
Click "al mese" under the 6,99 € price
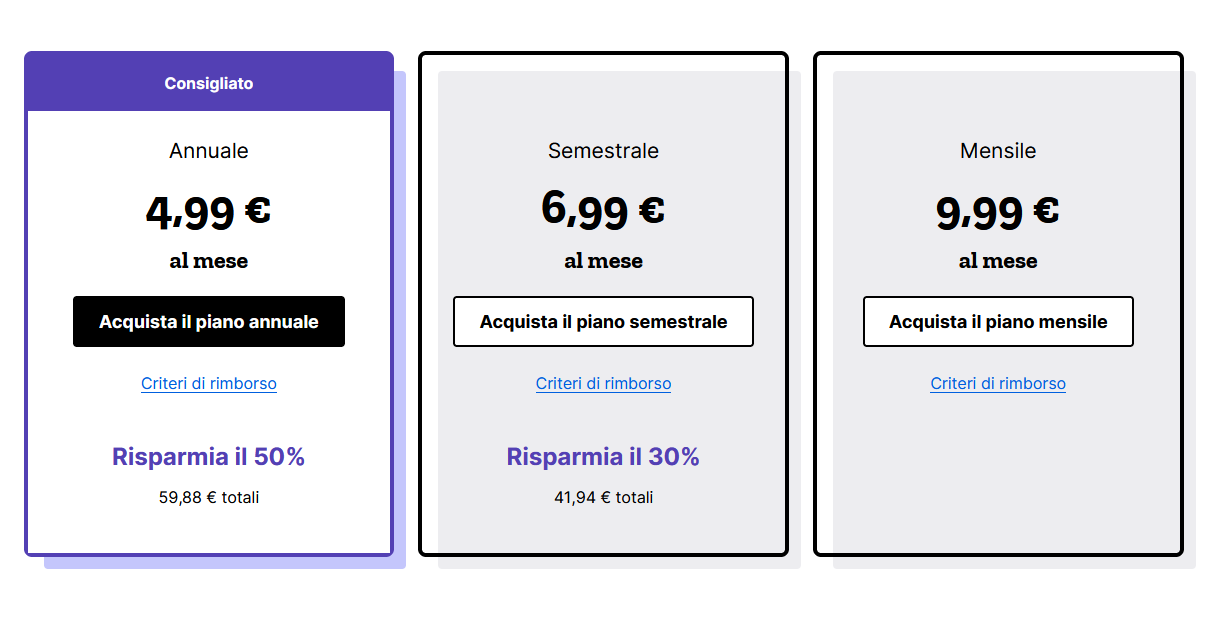[x=603, y=261]
